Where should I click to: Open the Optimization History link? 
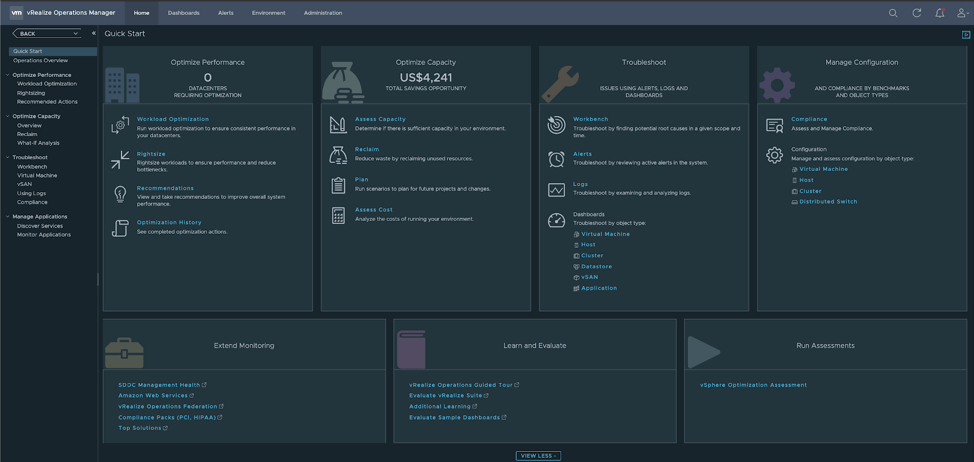tap(169, 222)
